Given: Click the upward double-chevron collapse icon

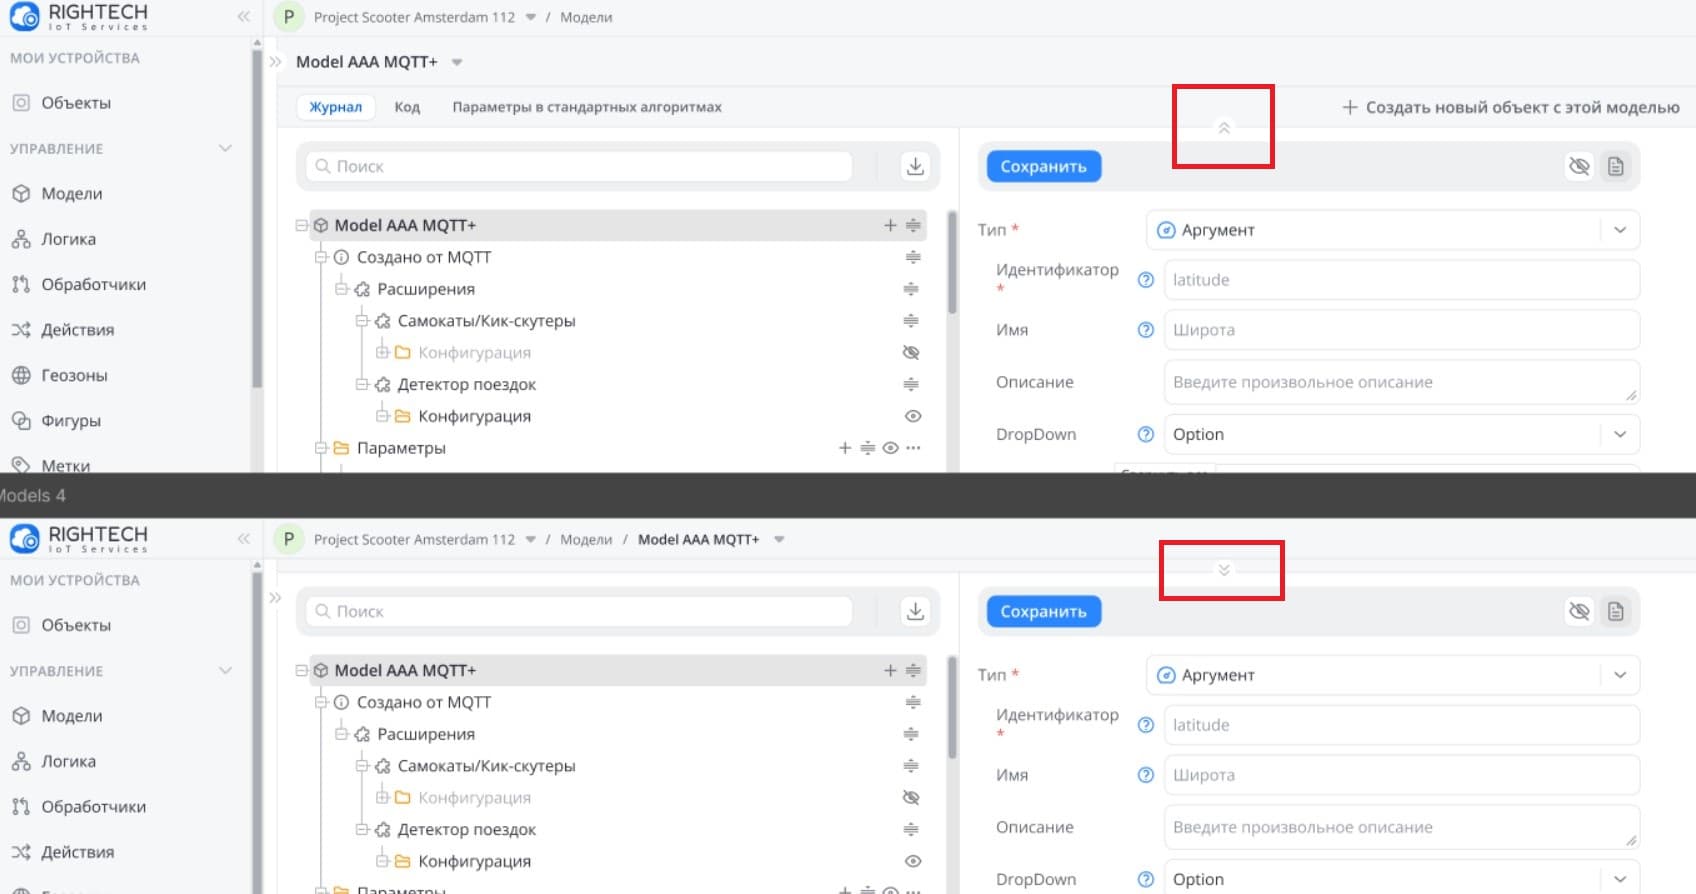Looking at the screenshot, I should pos(1223,128).
